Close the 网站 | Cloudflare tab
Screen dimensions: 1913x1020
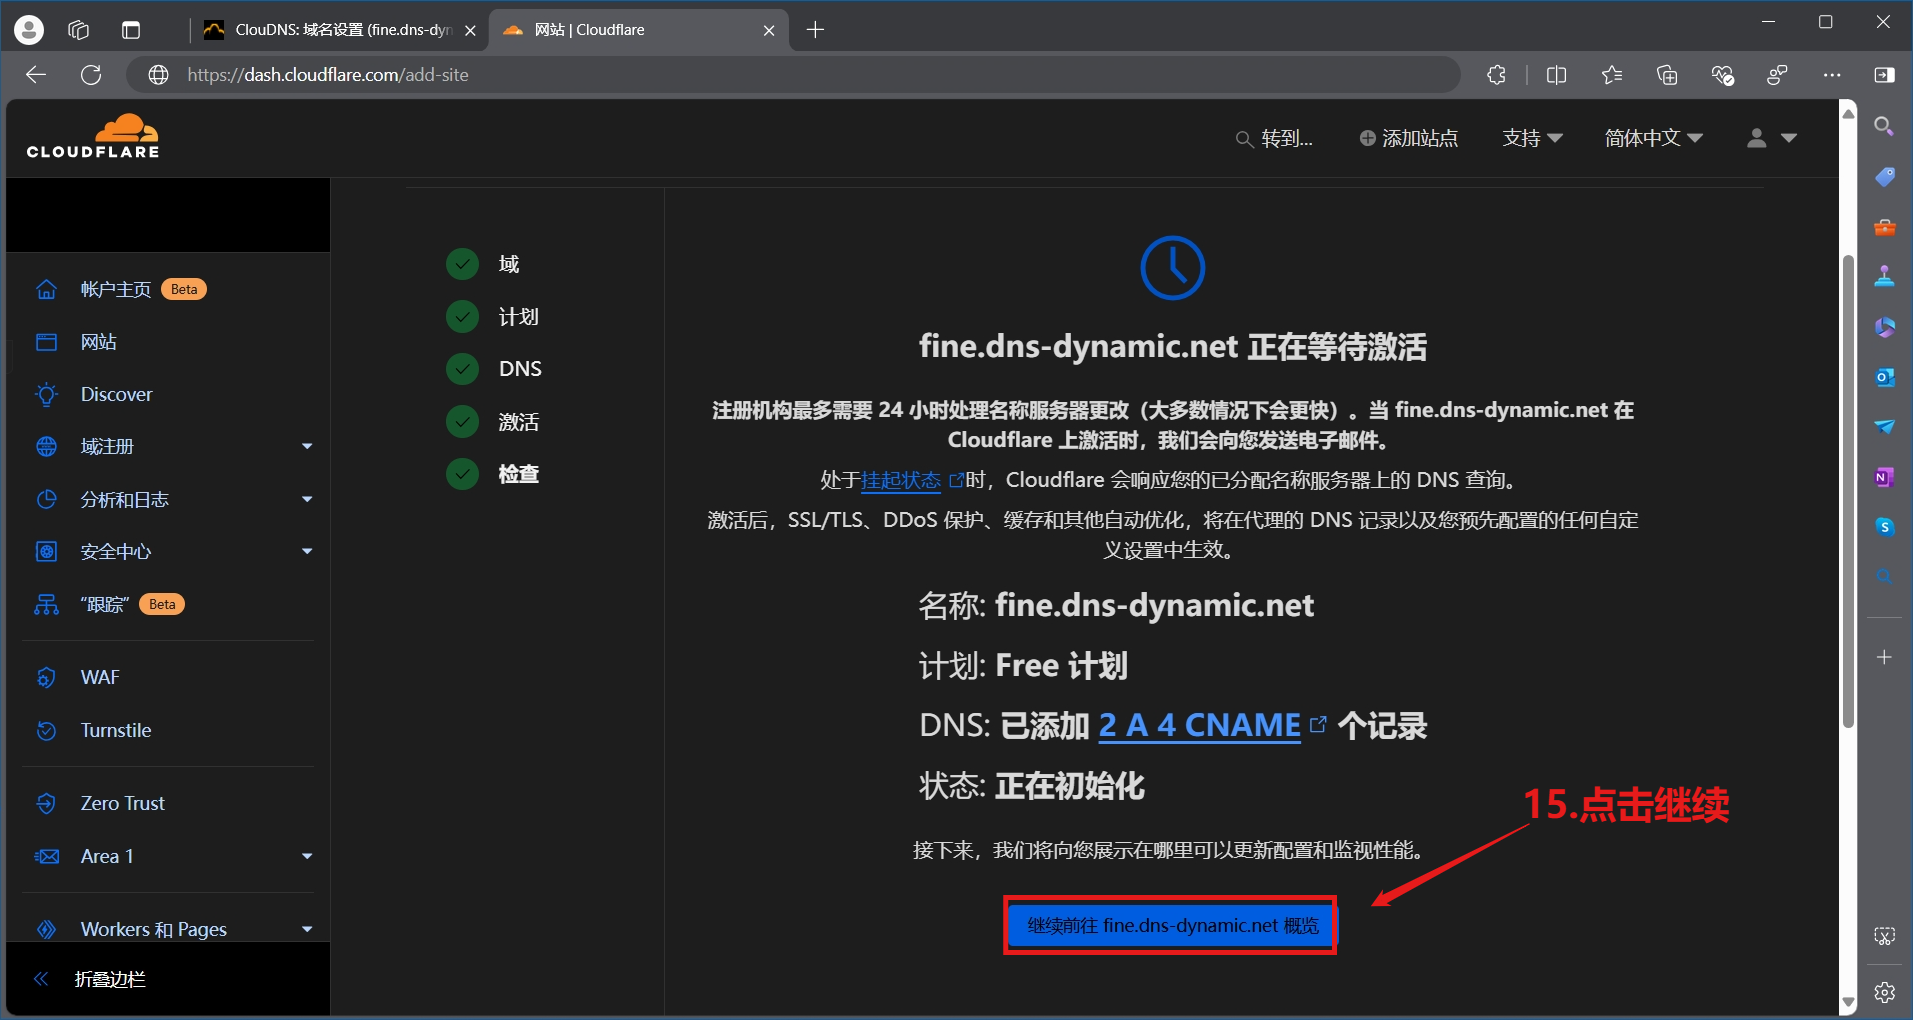click(769, 31)
